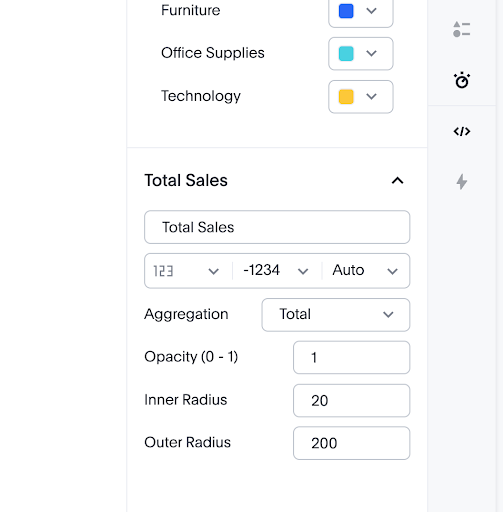Open the Technology color dropdown

[361, 97]
